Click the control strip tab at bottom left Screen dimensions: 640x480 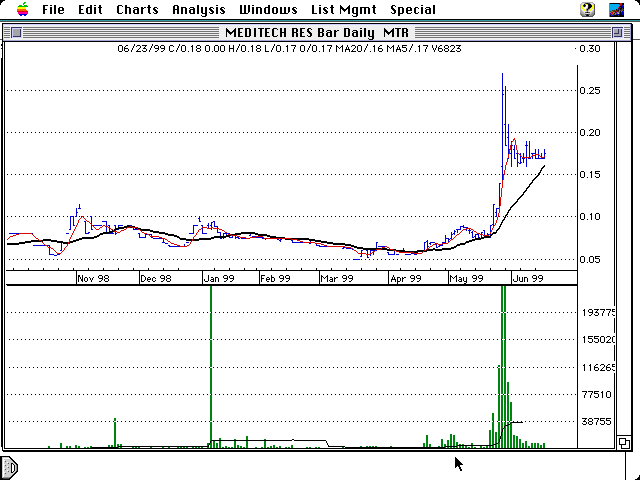[9, 466]
